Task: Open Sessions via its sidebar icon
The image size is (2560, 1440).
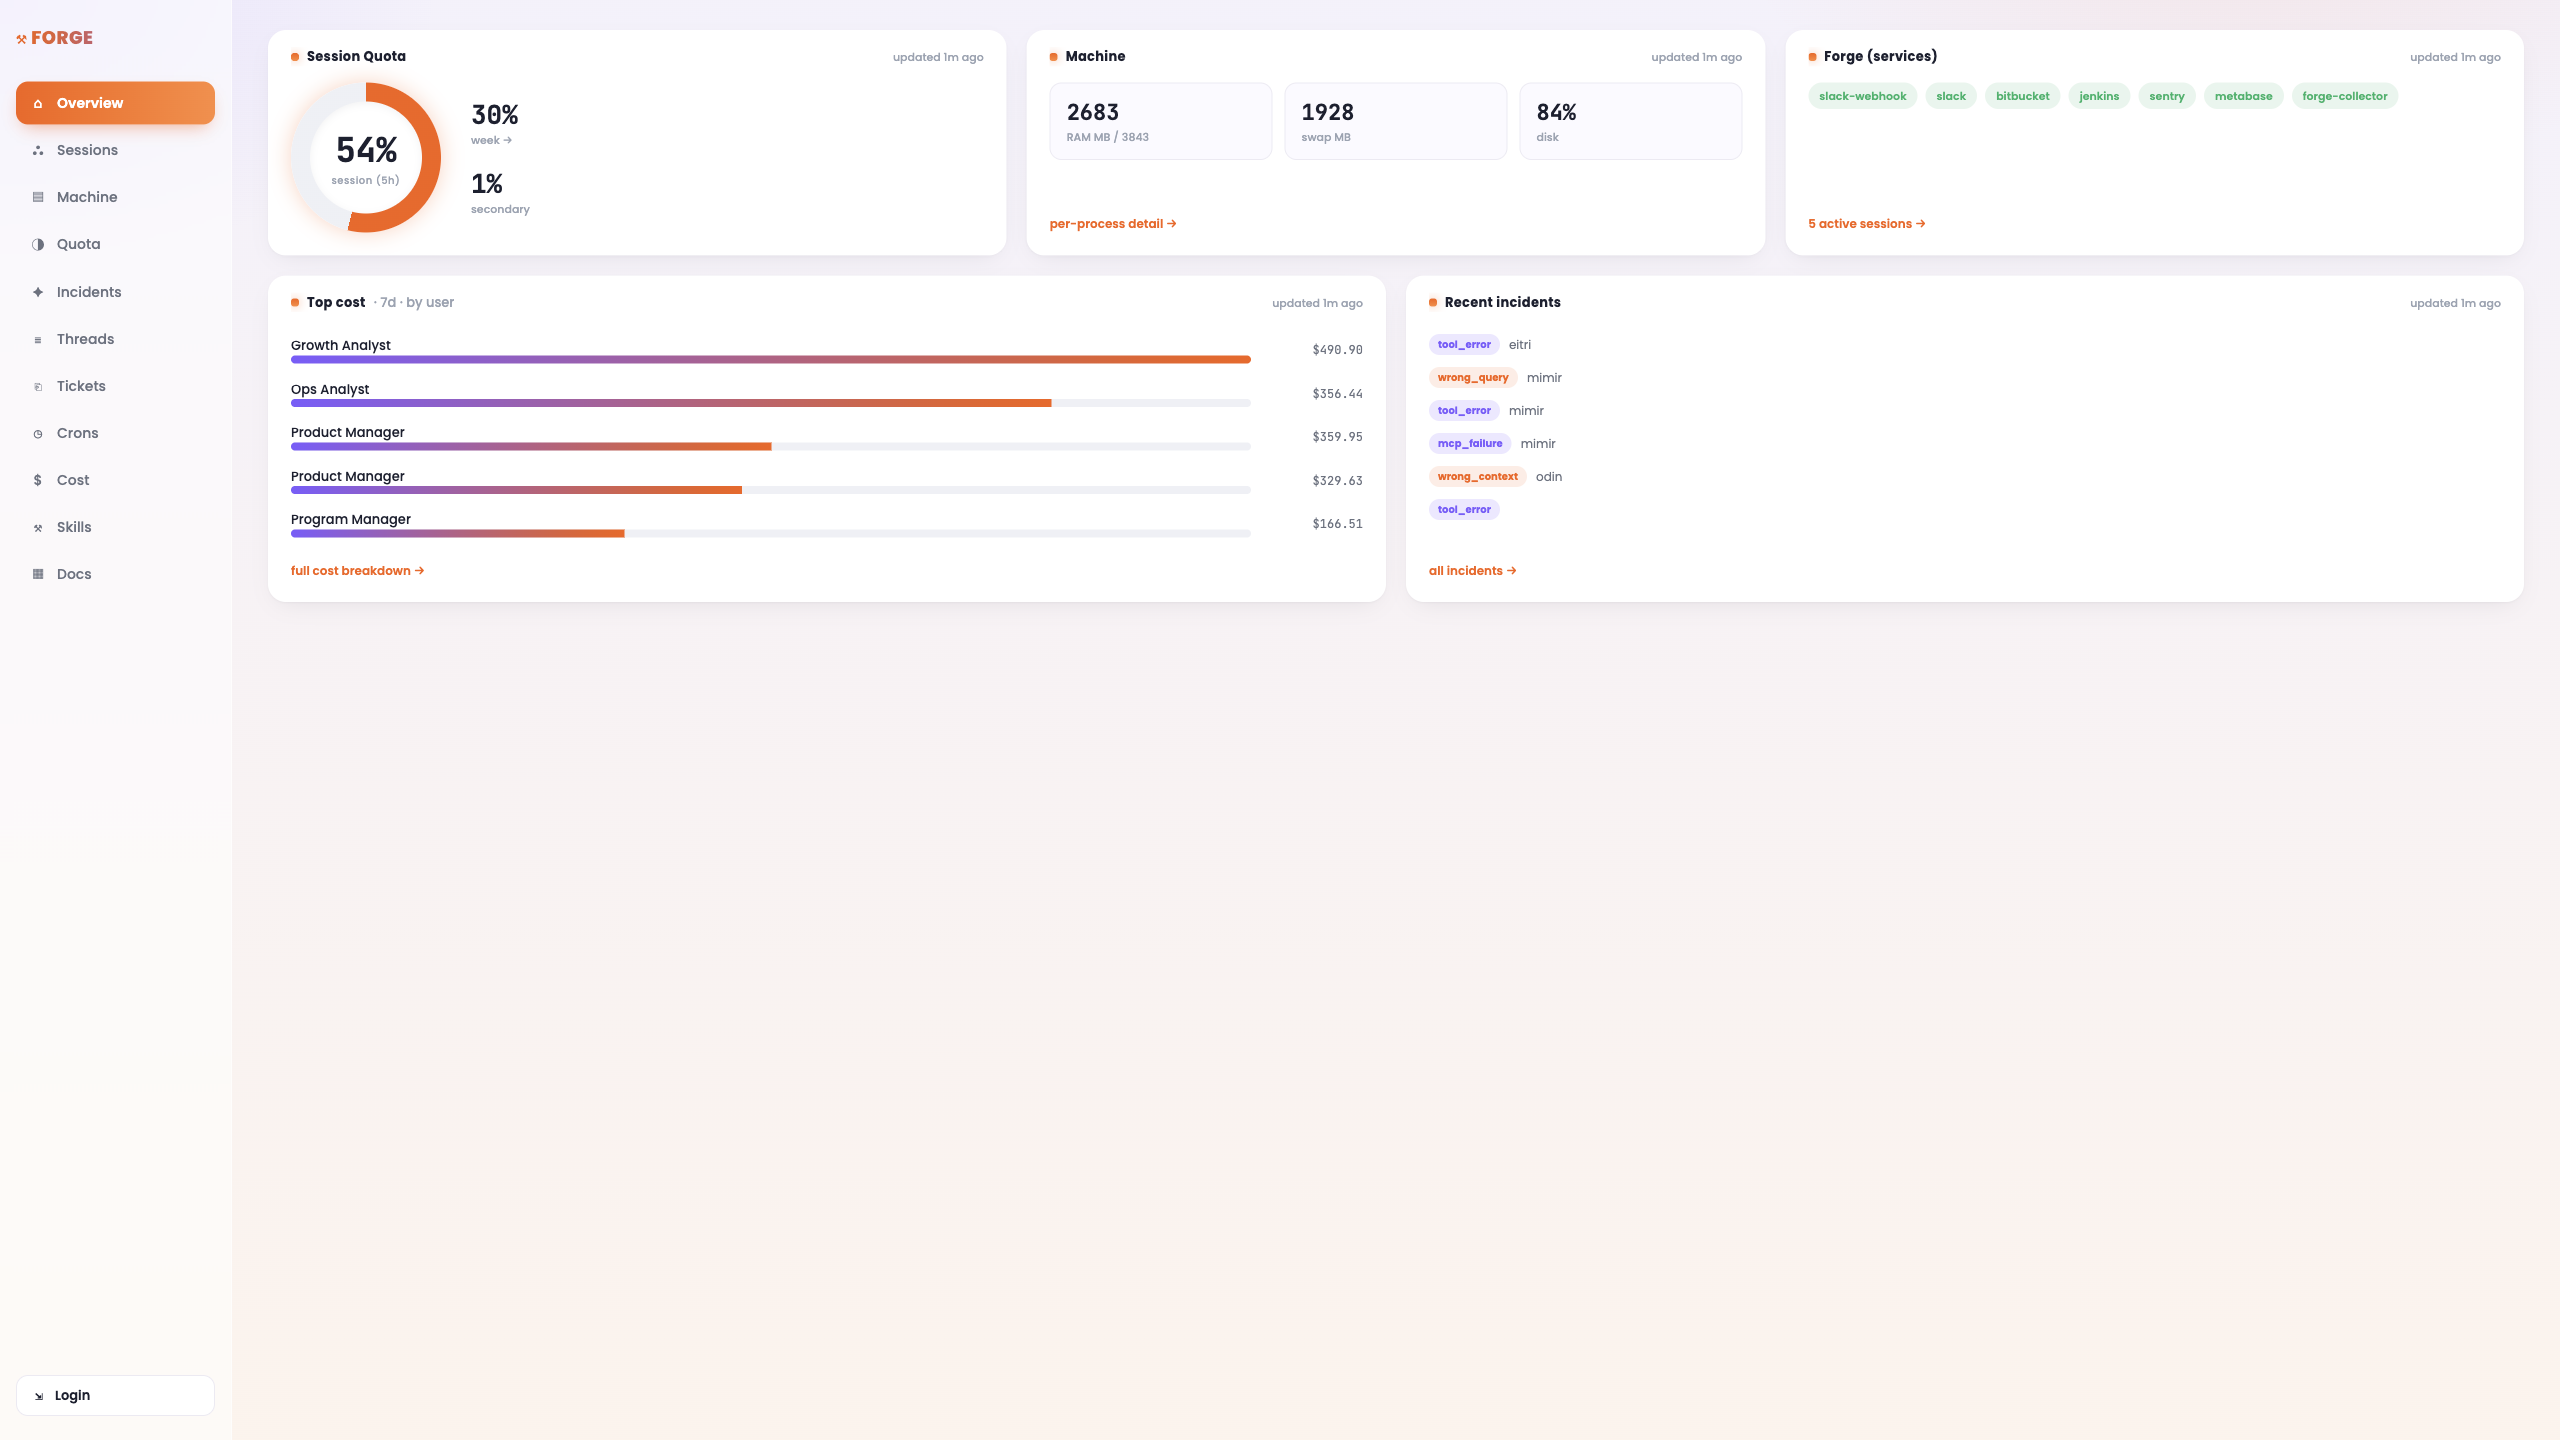Action: [x=38, y=150]
